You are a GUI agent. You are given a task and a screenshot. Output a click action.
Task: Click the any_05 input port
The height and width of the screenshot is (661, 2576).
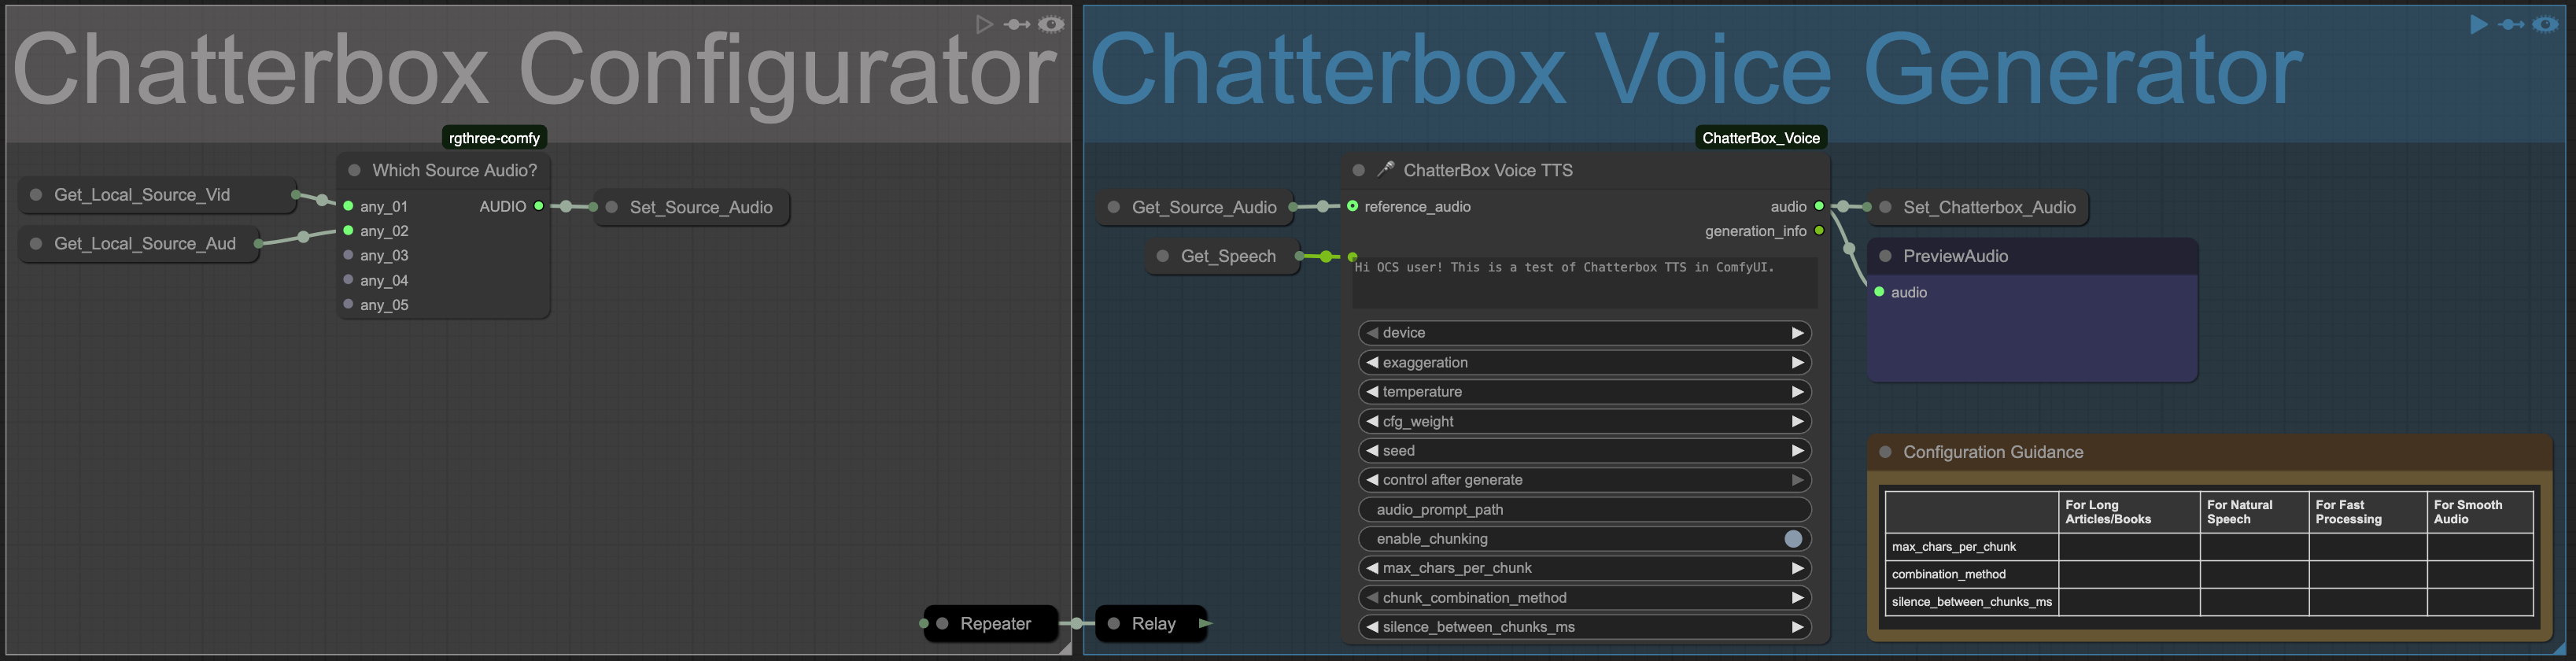click(x=348, y=304)
